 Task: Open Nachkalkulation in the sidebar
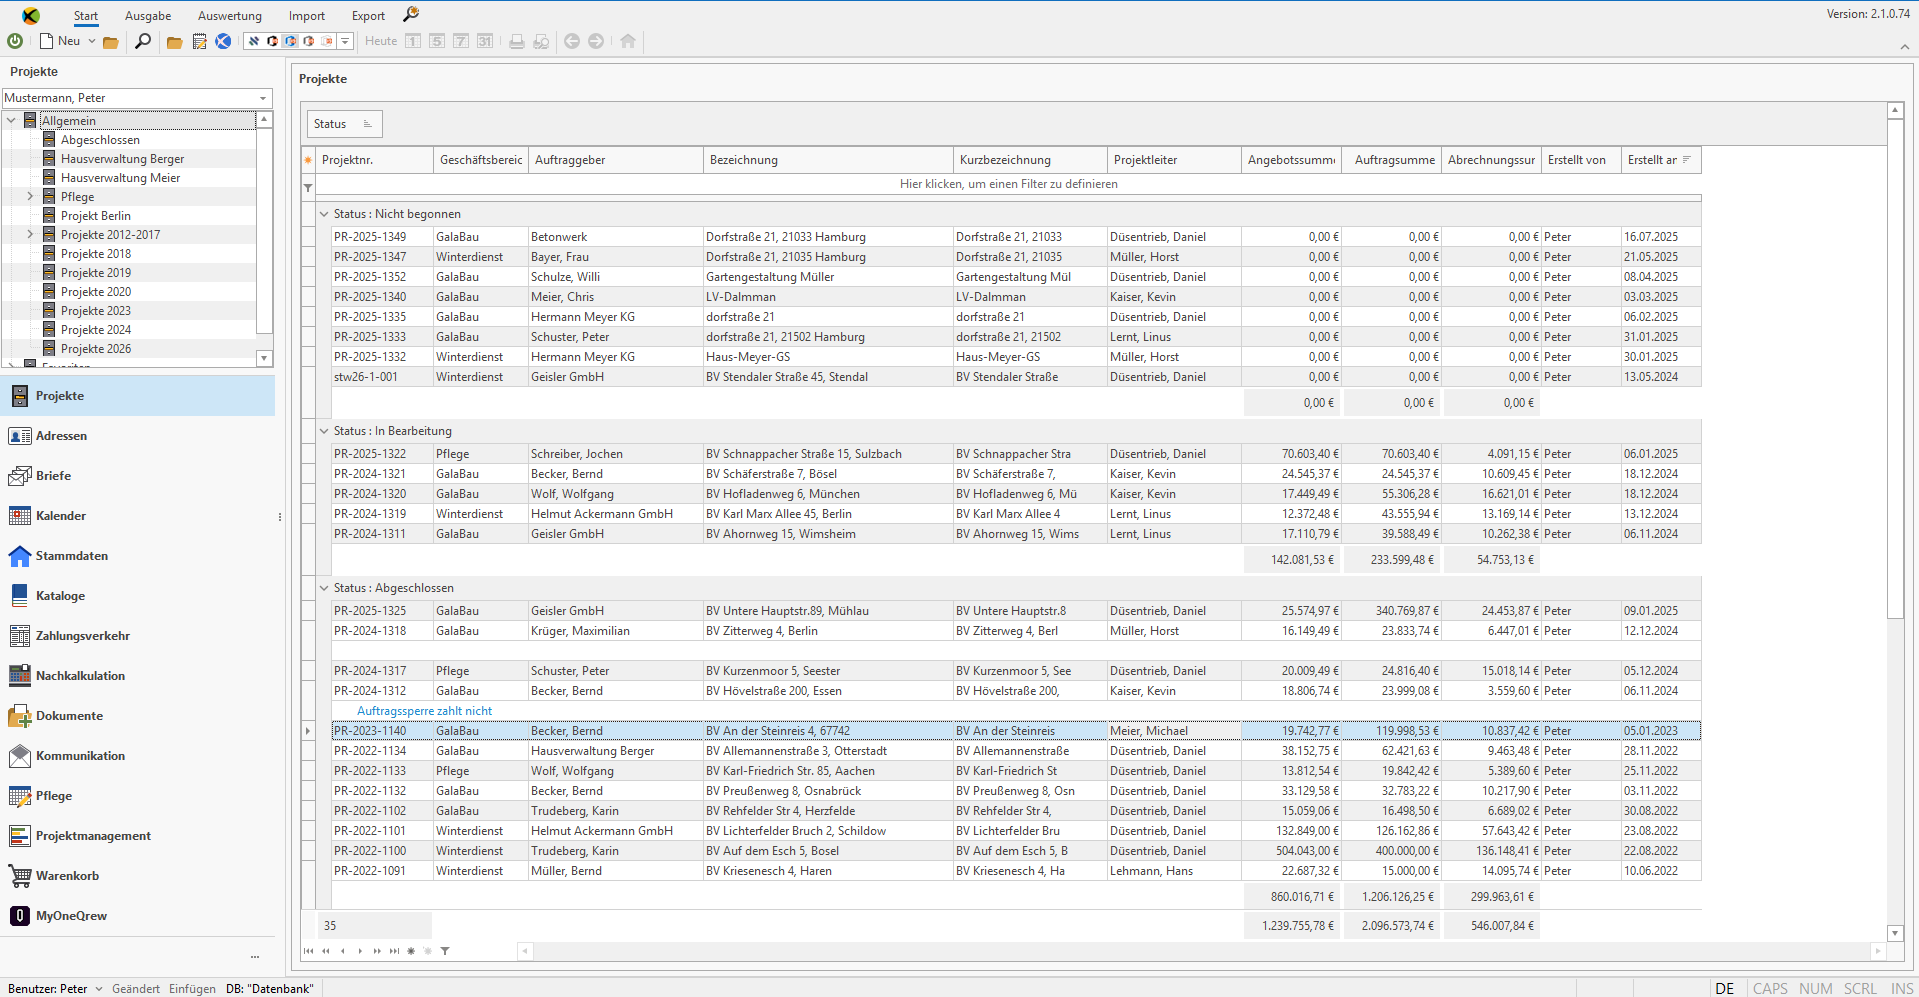(138, 676)
